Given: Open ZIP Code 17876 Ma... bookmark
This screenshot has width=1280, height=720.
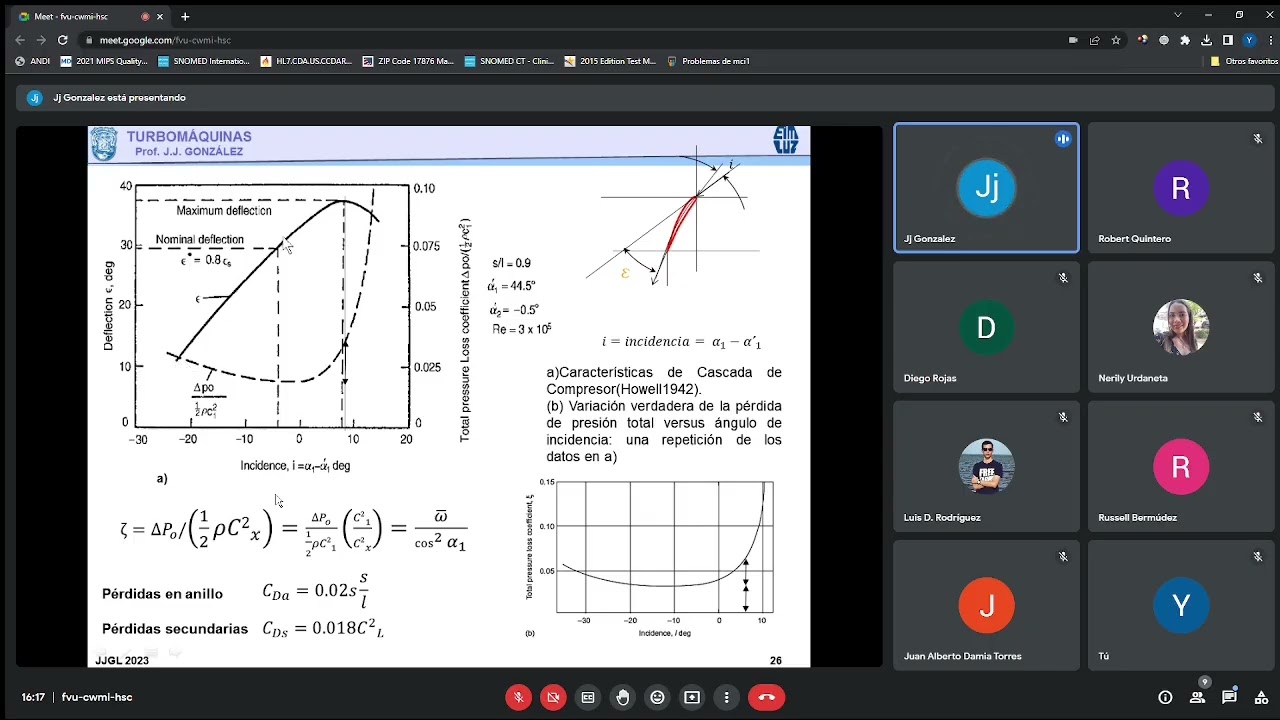Looking at the screenshot, I should click(408, 61).
